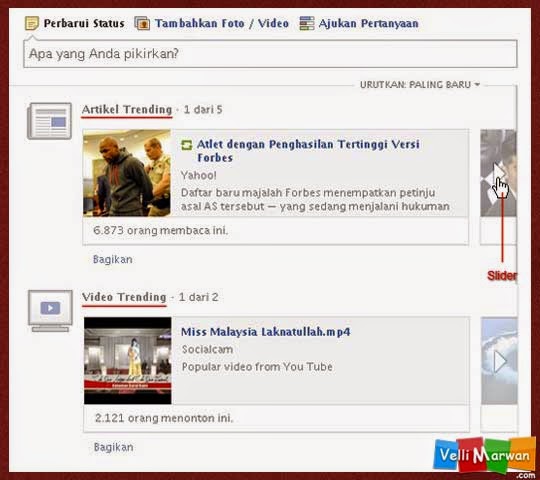Click 'Popular video from You Tube' text
540x480 pixels.
[257, 367]
